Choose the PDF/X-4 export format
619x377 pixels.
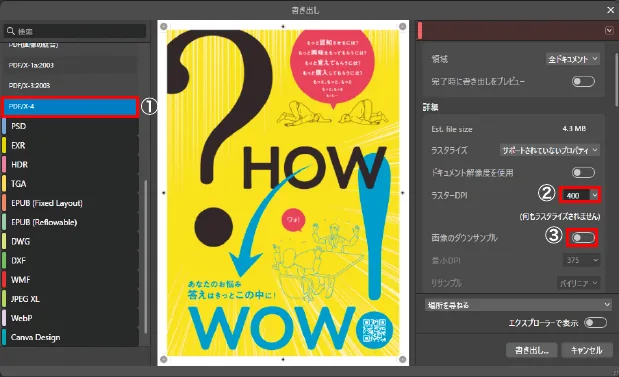coord(70,106)
